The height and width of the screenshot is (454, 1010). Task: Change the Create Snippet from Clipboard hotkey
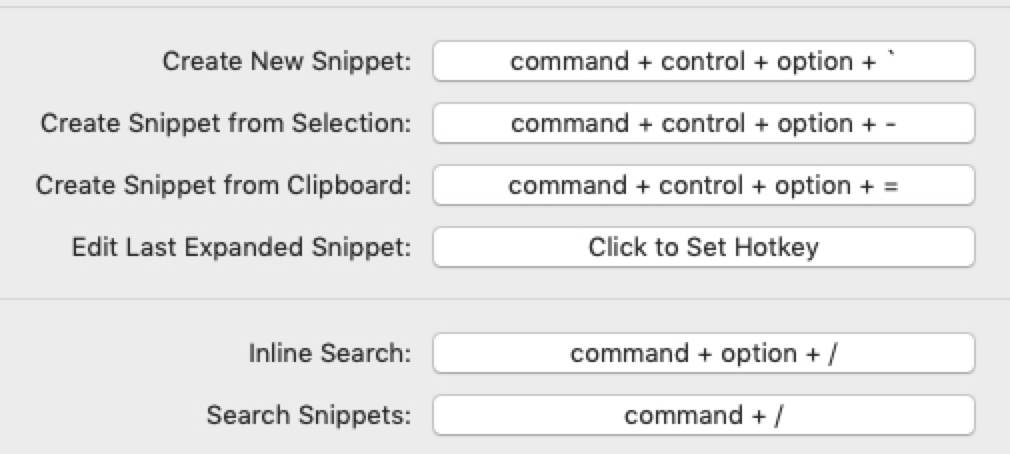(x=703, y=185)
